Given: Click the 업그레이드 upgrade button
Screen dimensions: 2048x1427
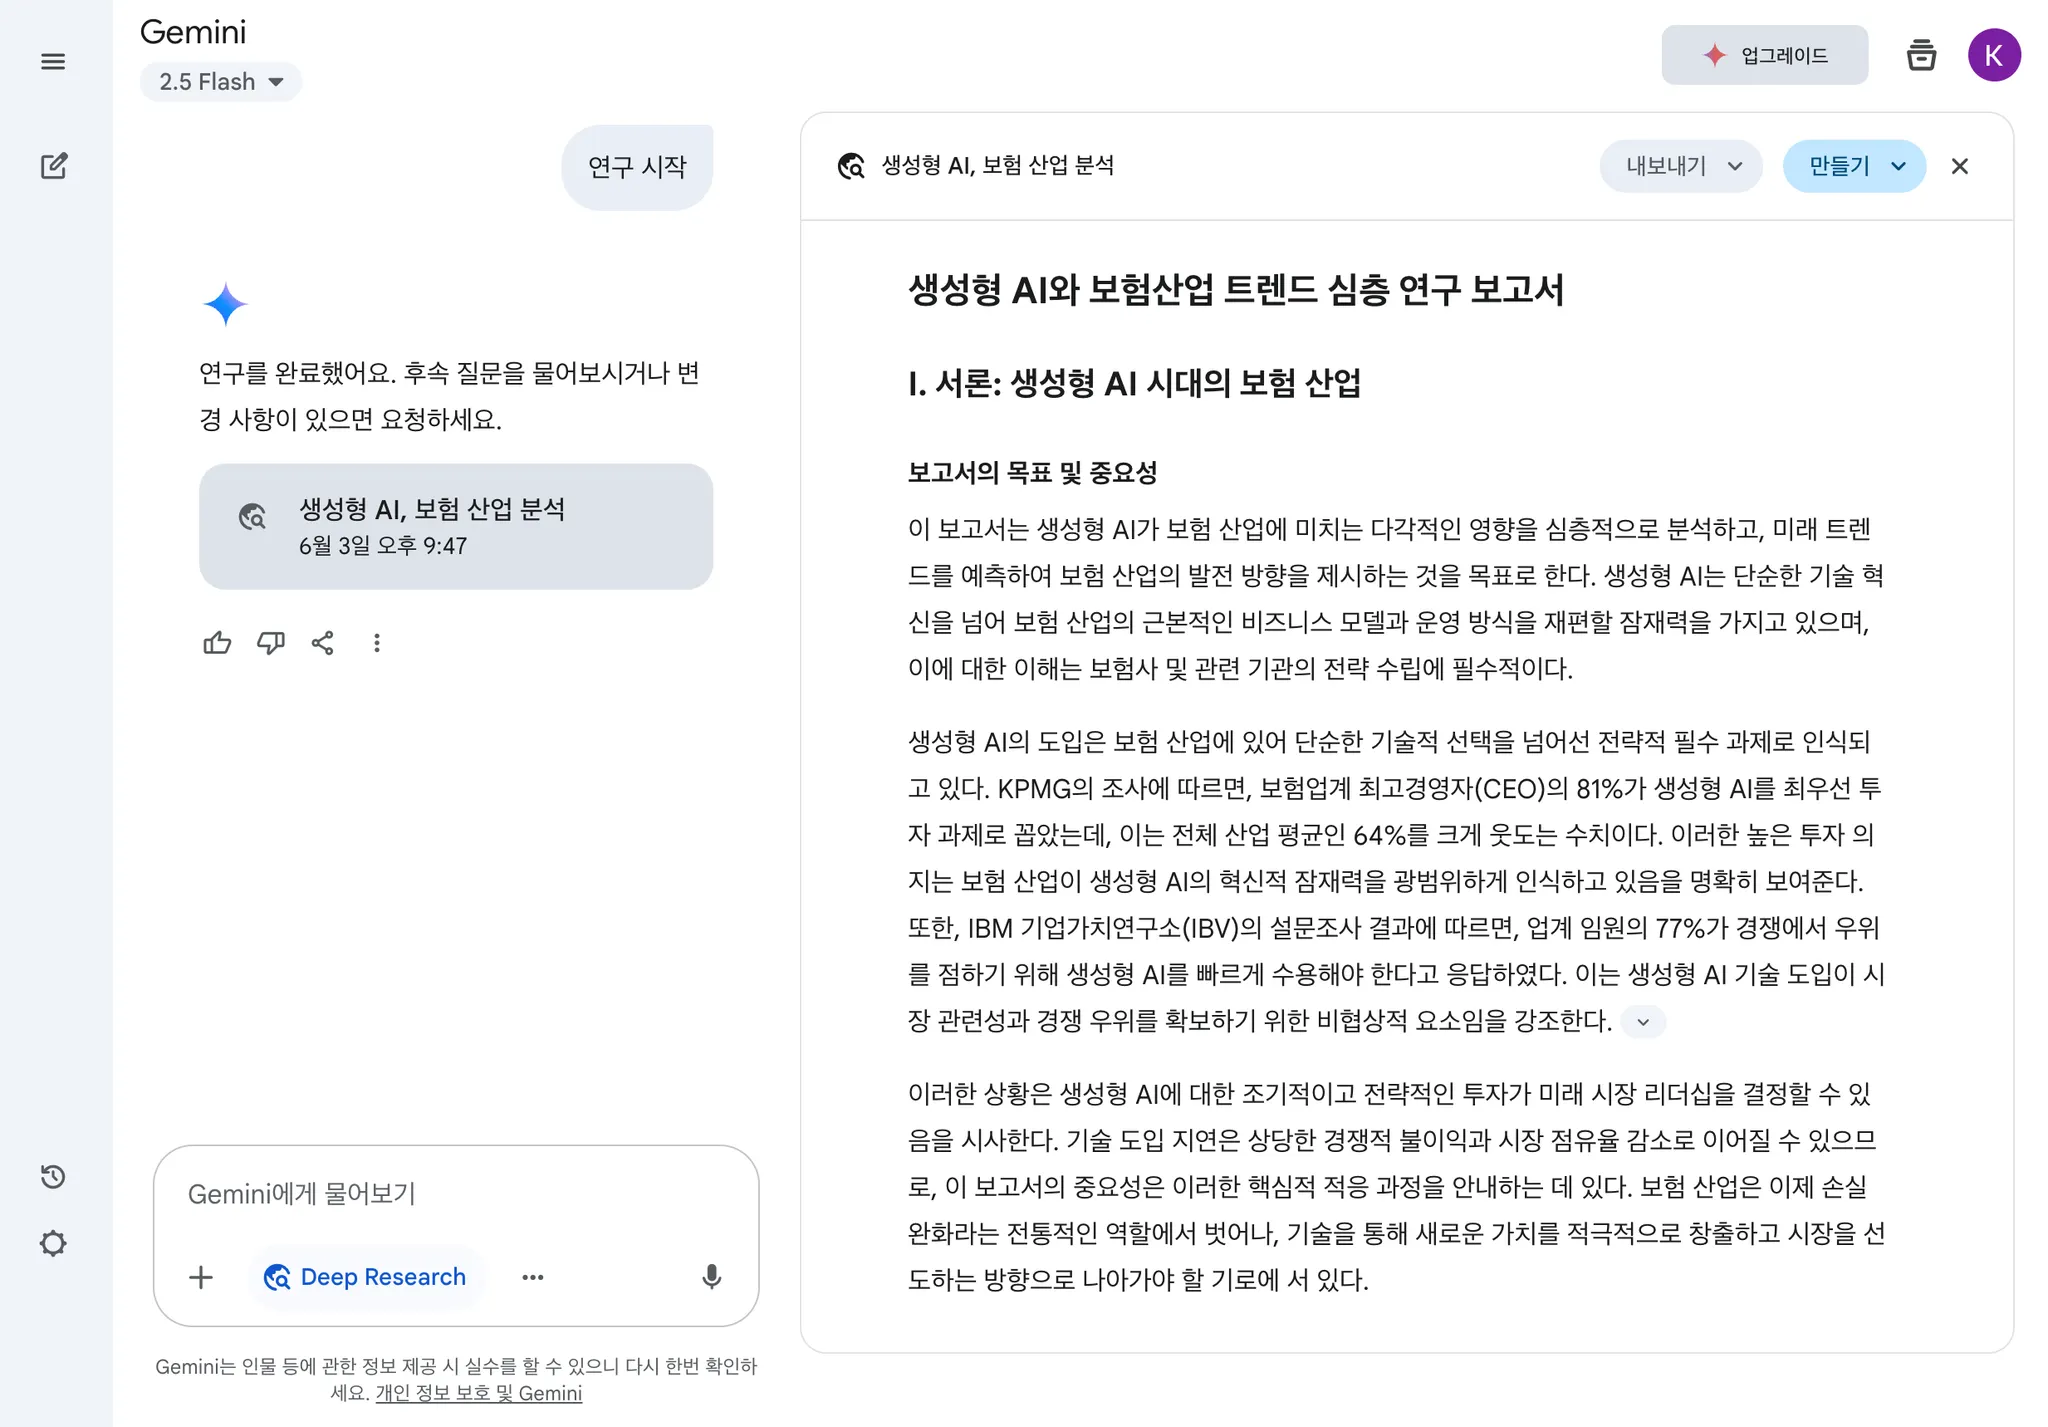Looking at the screenshot, I should click(1765, 55).
